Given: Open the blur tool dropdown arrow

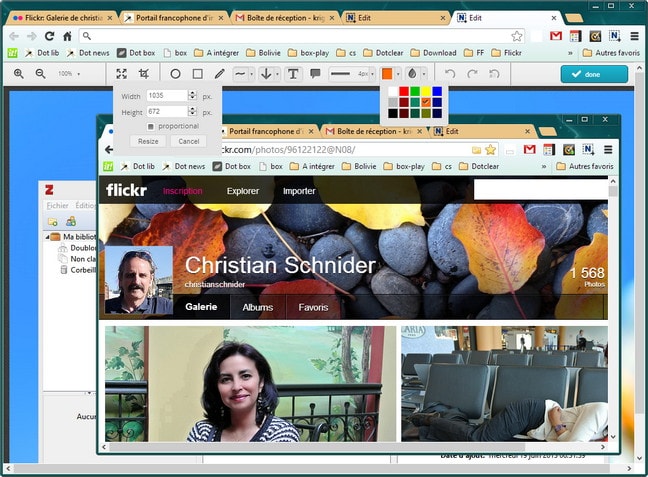Looking at the screenshot, I should tap(424, 74).
